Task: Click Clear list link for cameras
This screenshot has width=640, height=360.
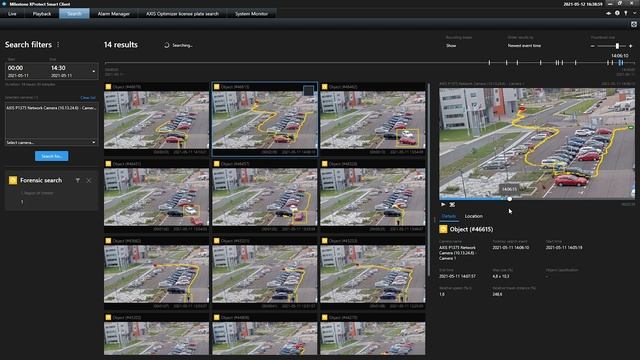Action: (x=88, y=98)
